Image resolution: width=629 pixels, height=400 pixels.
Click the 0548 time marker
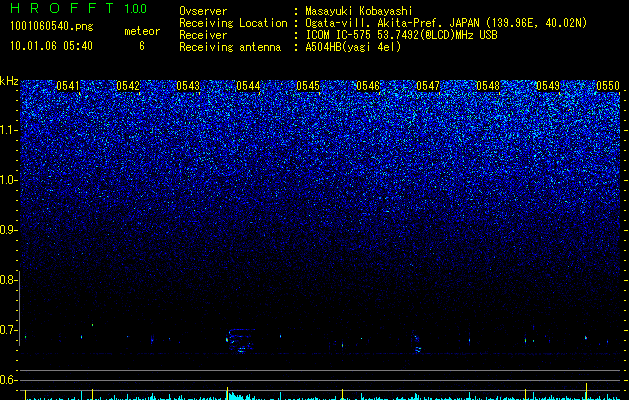click(x=488, y=86)
